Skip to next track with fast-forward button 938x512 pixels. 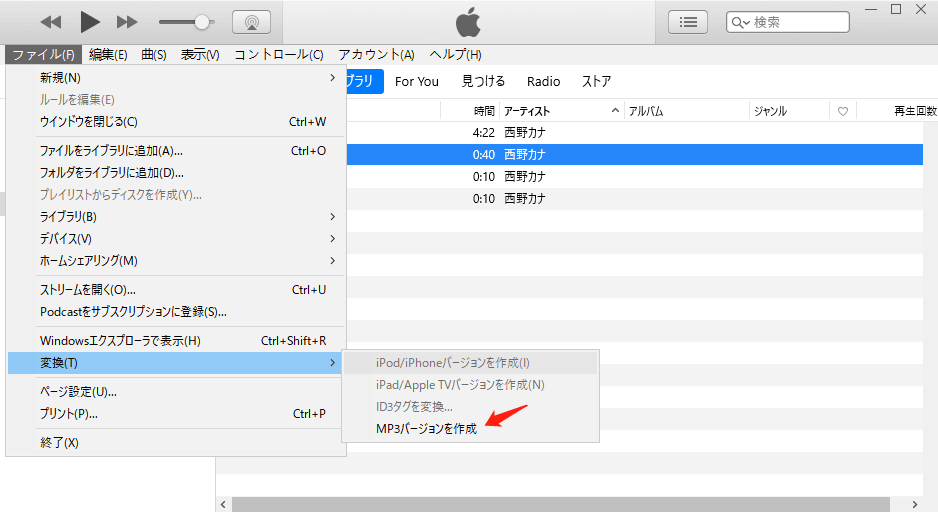pos(127,23)
